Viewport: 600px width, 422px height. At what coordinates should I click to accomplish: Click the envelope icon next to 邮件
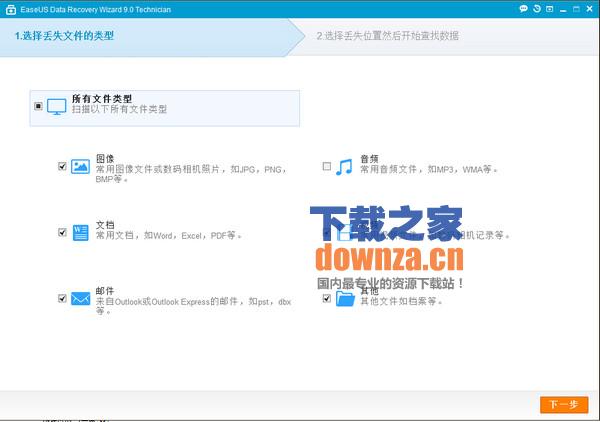(80, 298)
